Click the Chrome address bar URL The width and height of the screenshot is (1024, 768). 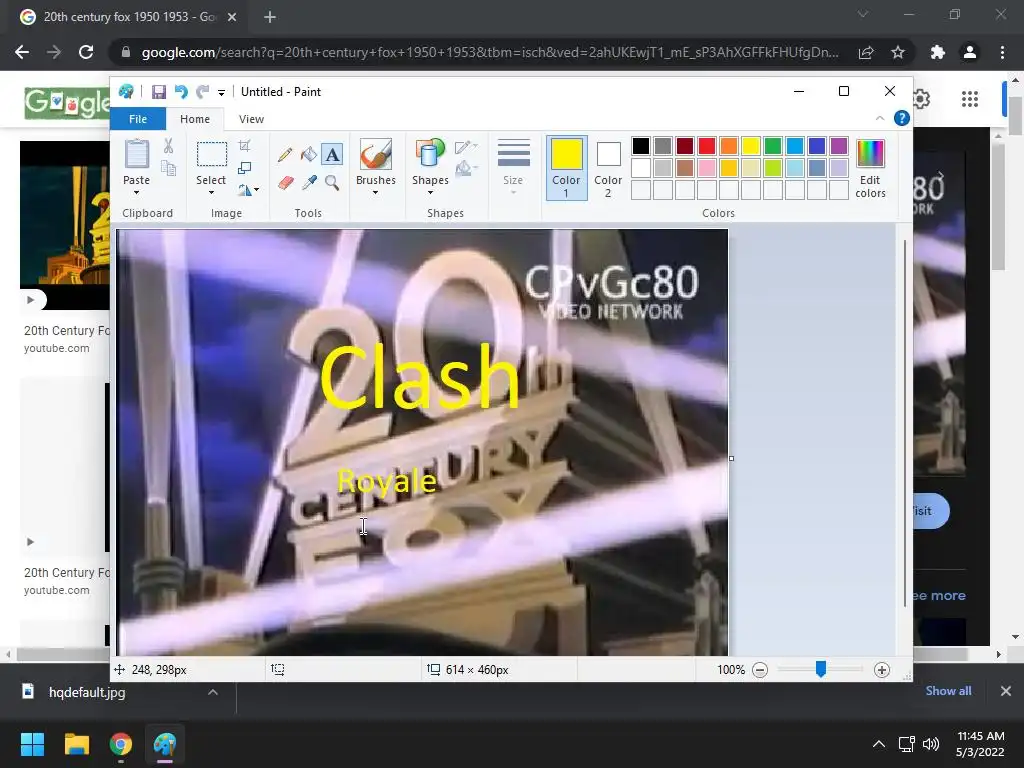pos(490,52)
